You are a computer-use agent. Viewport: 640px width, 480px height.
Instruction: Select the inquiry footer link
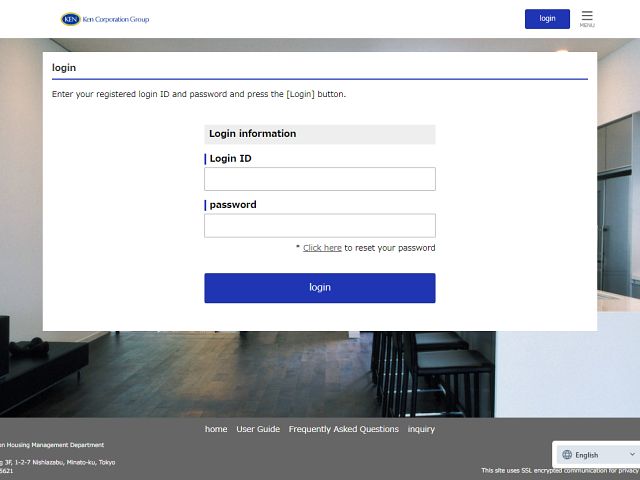click(x=421, y=429)
